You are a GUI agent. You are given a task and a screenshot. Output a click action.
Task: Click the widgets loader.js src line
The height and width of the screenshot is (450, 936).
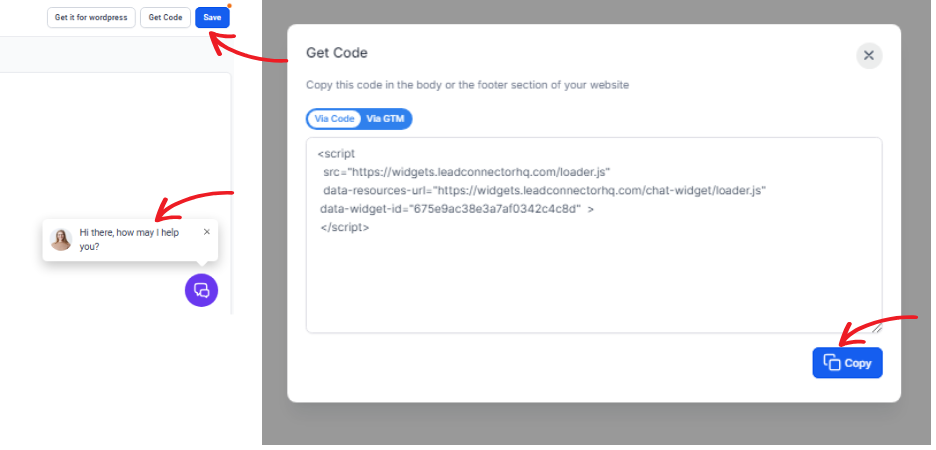click(x=466, y=172)
